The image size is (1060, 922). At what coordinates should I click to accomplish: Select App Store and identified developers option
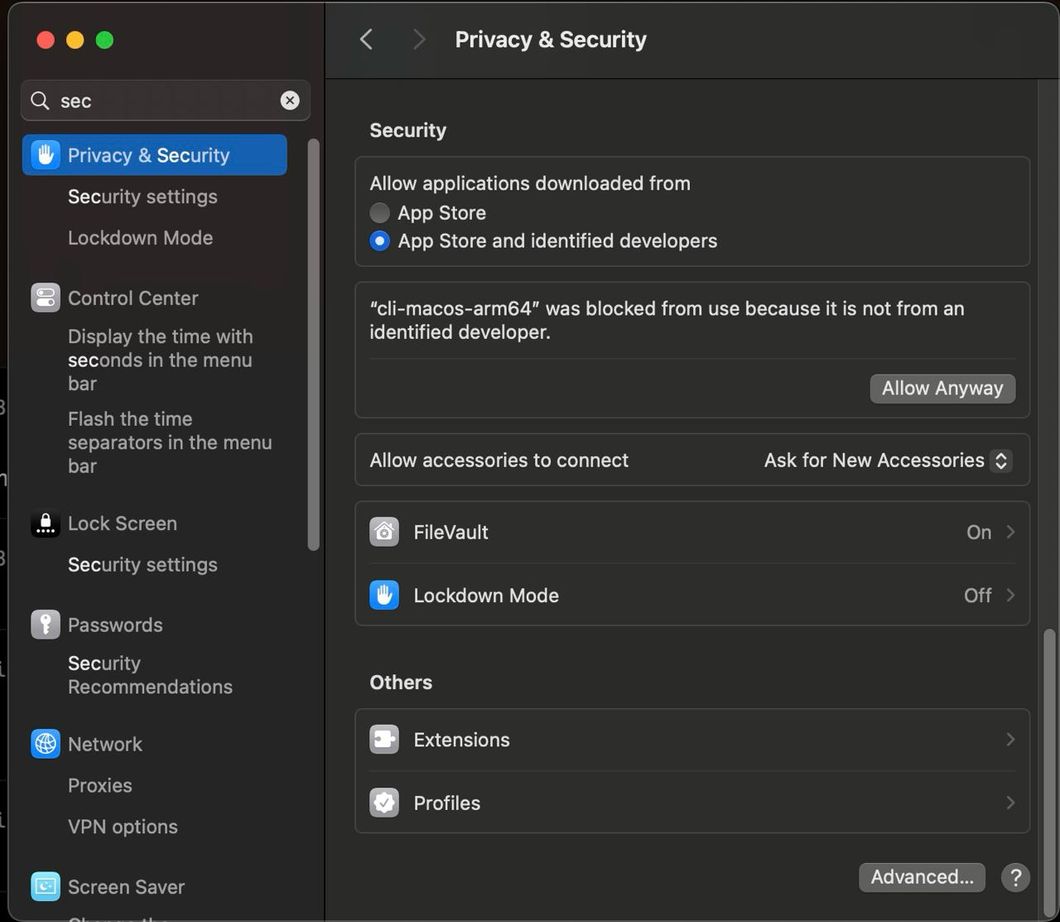click(x=380, y=241)
